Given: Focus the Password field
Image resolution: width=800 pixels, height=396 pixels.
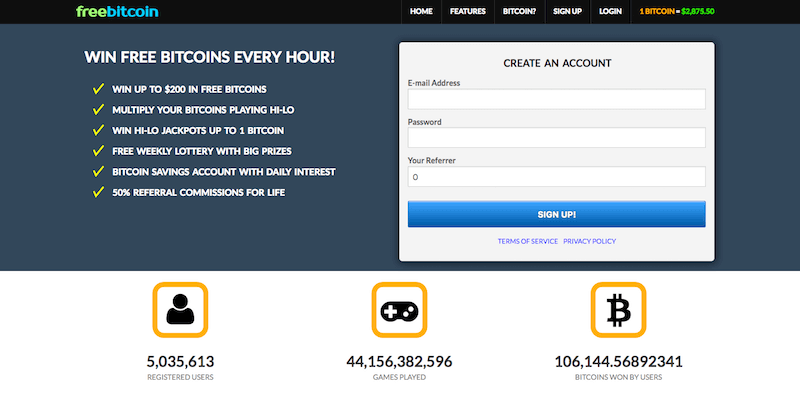Looking at the screenshot, I should 557,138.
